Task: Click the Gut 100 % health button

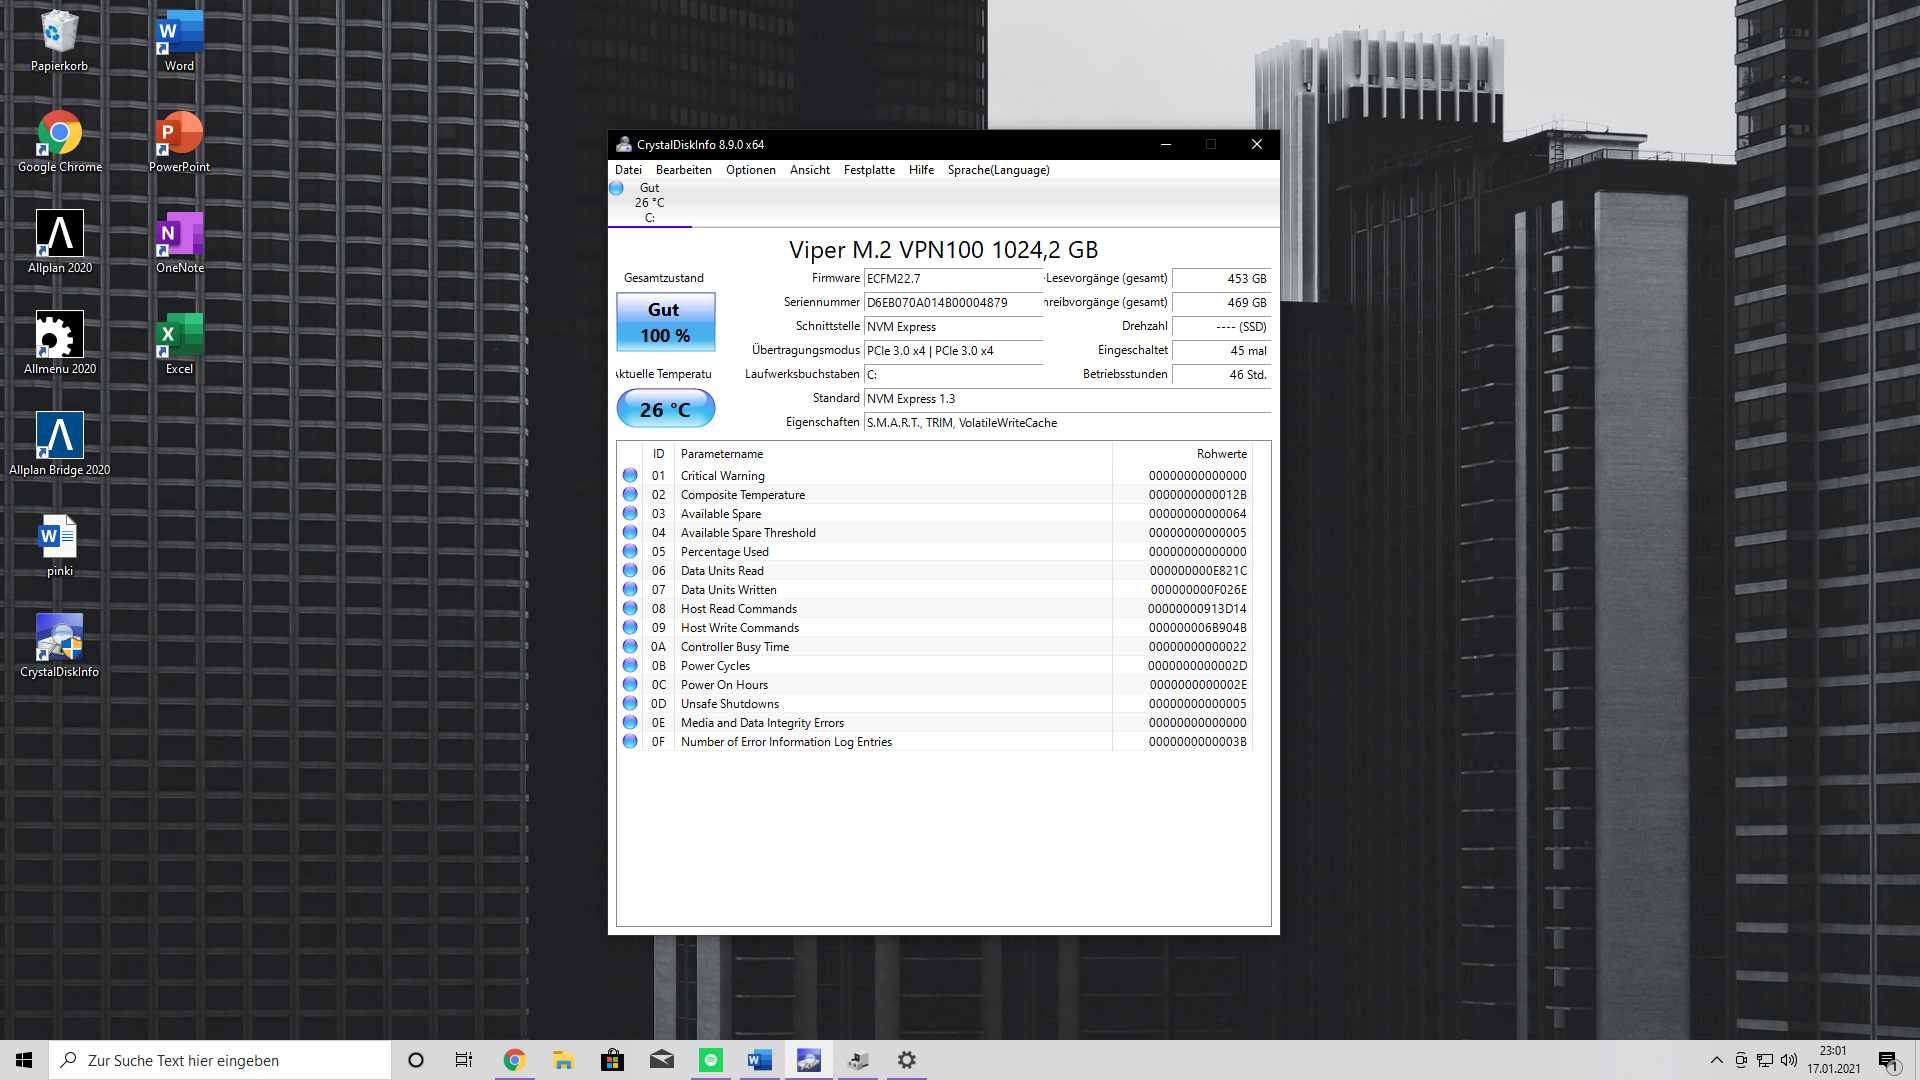Action: pyautogui.click(x=665, y=322)
